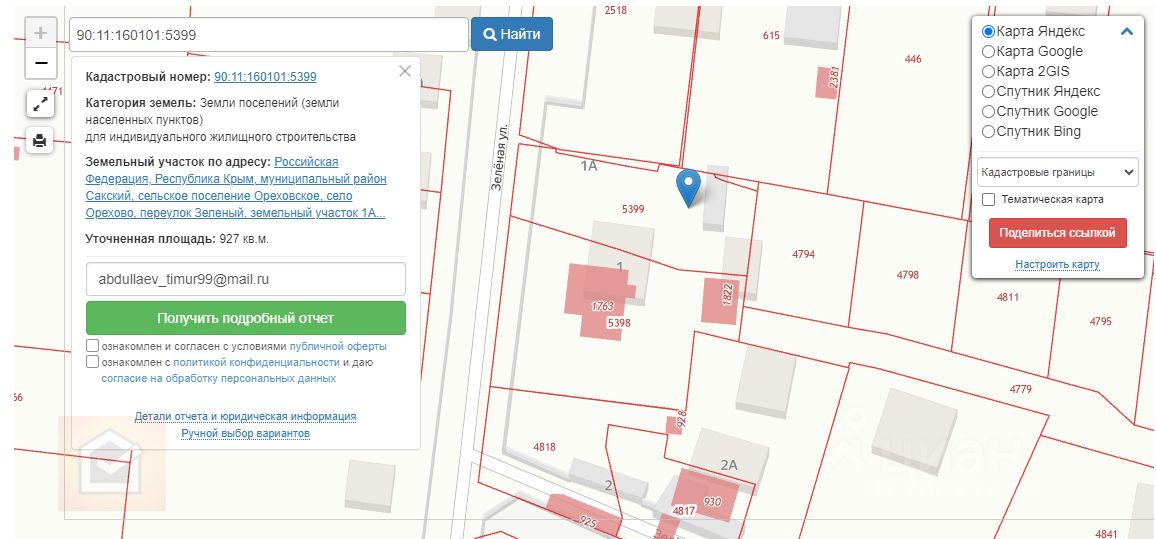The image size is (1156, 539).
Task: Zoom in with the plus button
Action: [41, 33]
